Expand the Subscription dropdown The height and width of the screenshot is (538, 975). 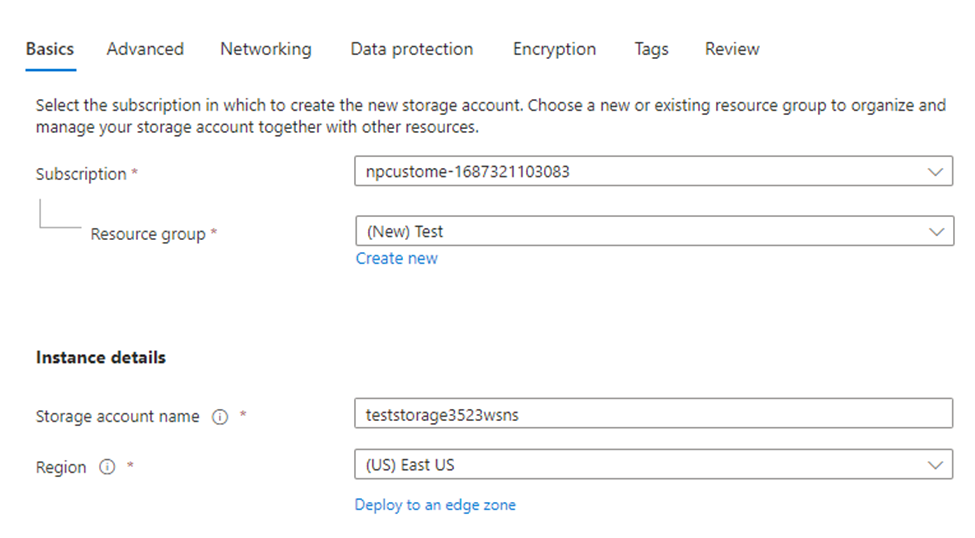click(x=654, y=172)
